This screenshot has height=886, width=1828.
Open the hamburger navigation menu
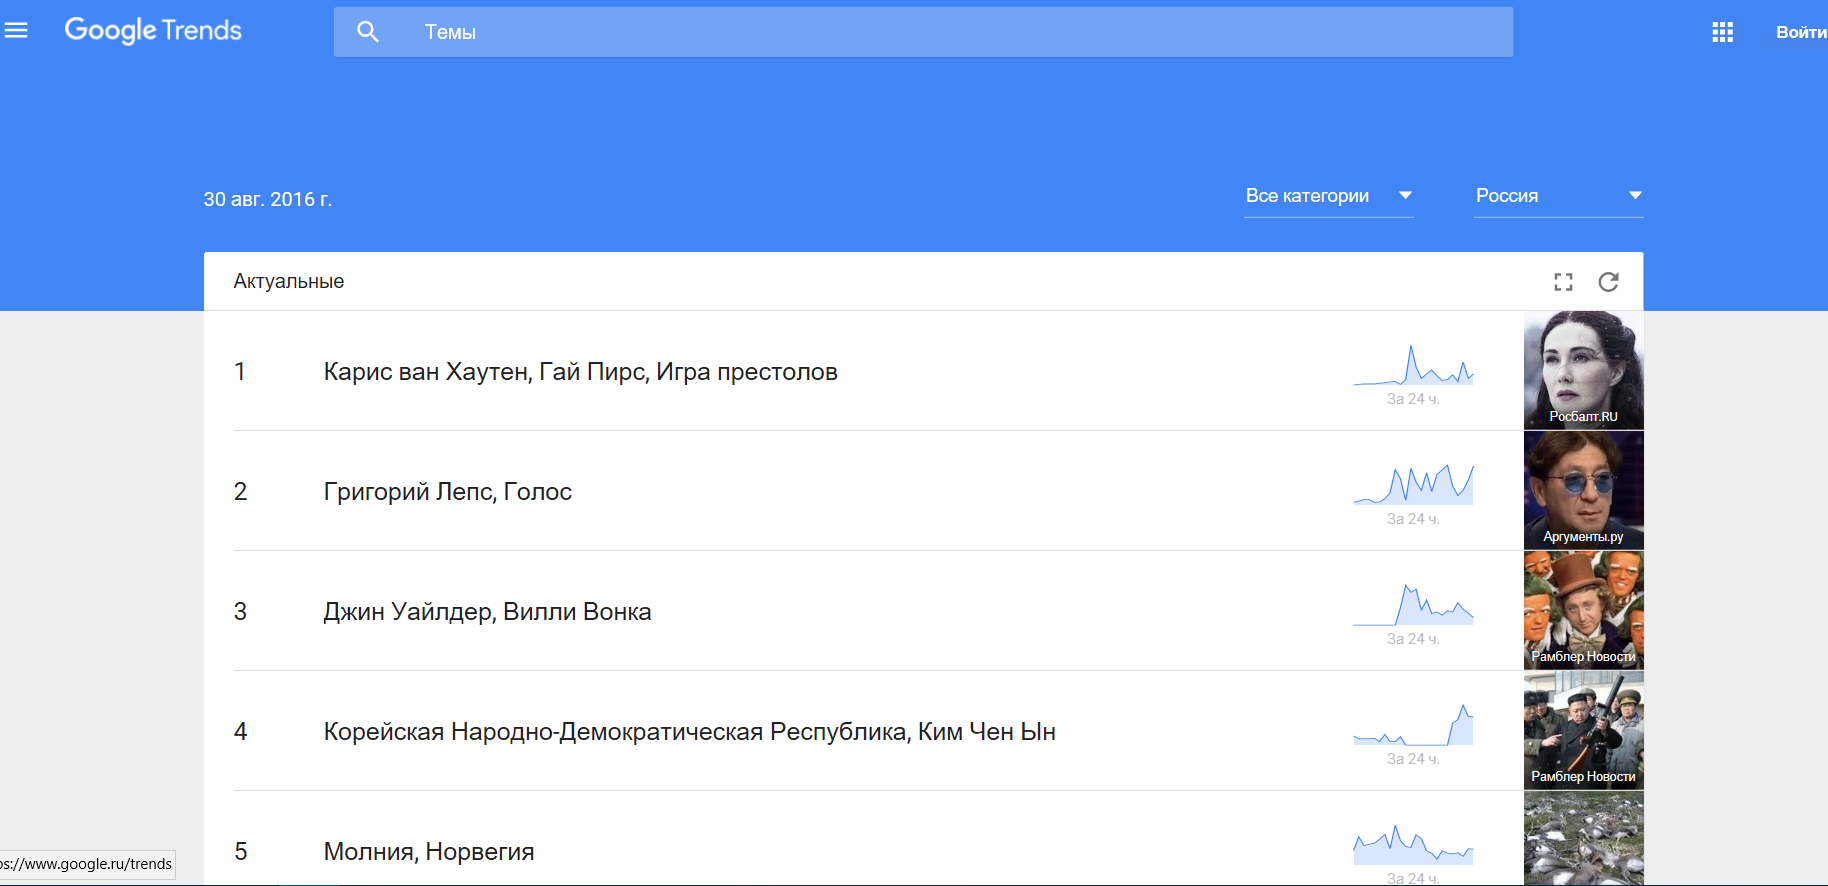click(x=16, y=31)
